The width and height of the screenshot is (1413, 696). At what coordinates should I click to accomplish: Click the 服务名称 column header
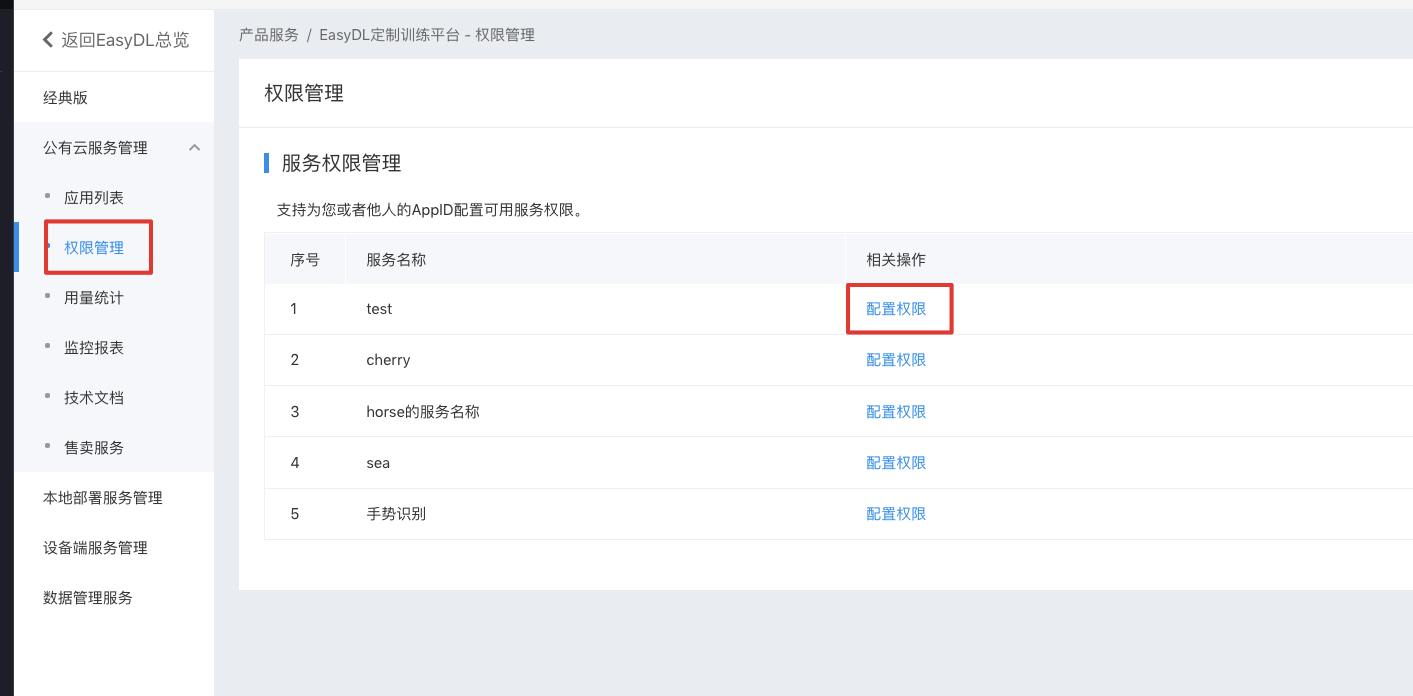point(396,260)
